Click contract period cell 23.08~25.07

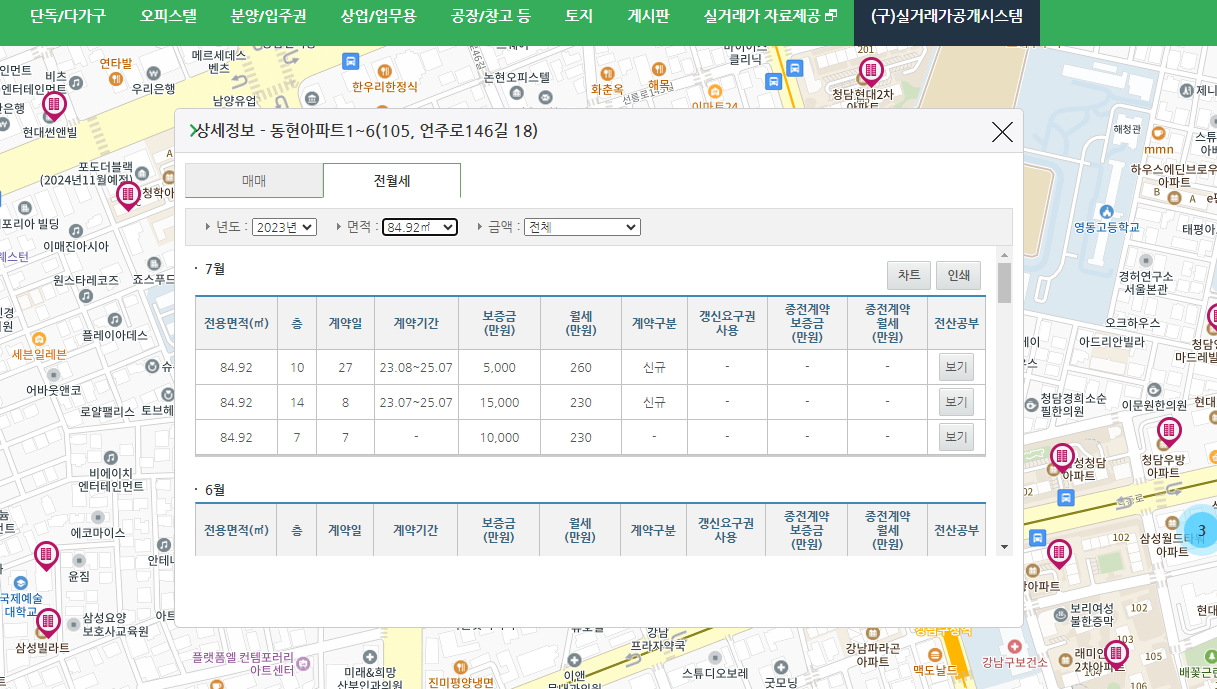coord(416,367)
